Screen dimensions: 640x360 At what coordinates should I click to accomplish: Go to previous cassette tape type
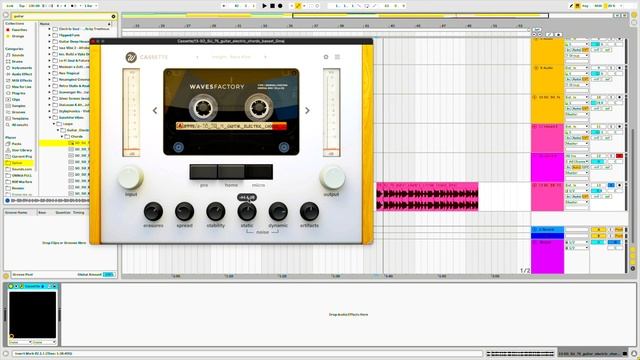point(155,111)
